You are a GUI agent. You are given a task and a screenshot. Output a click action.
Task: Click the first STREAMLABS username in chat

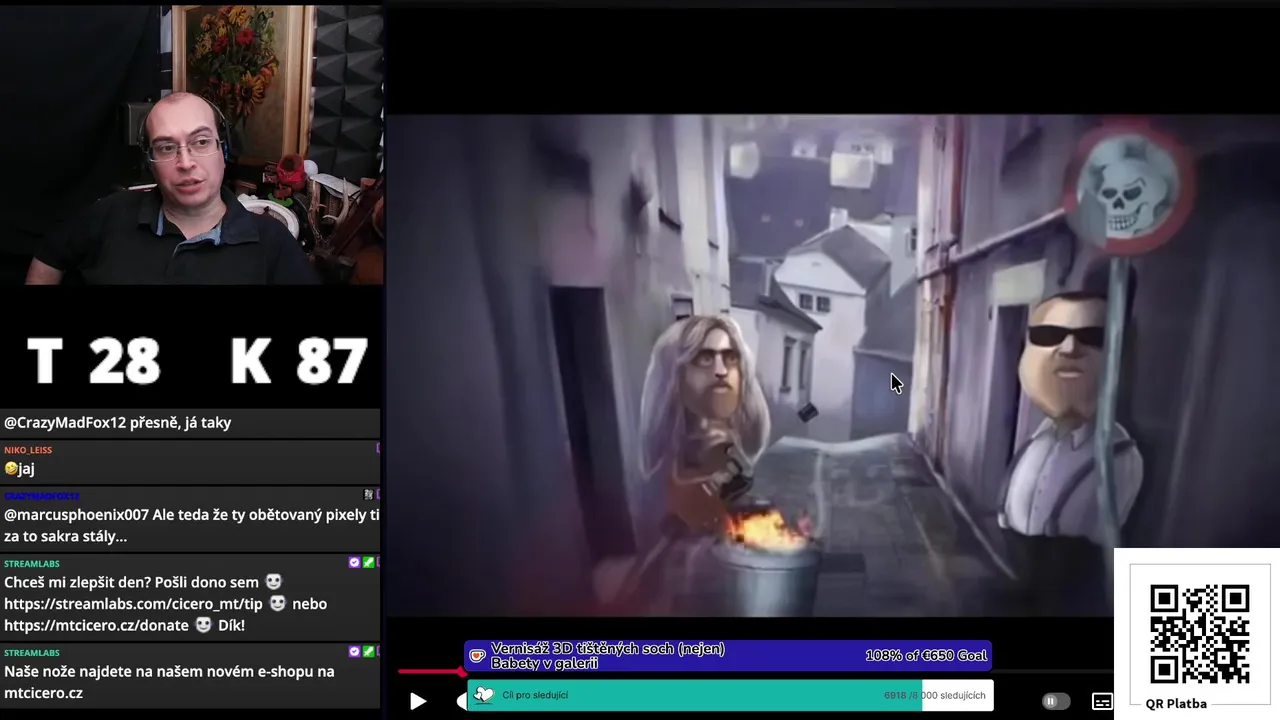(32, 564)
